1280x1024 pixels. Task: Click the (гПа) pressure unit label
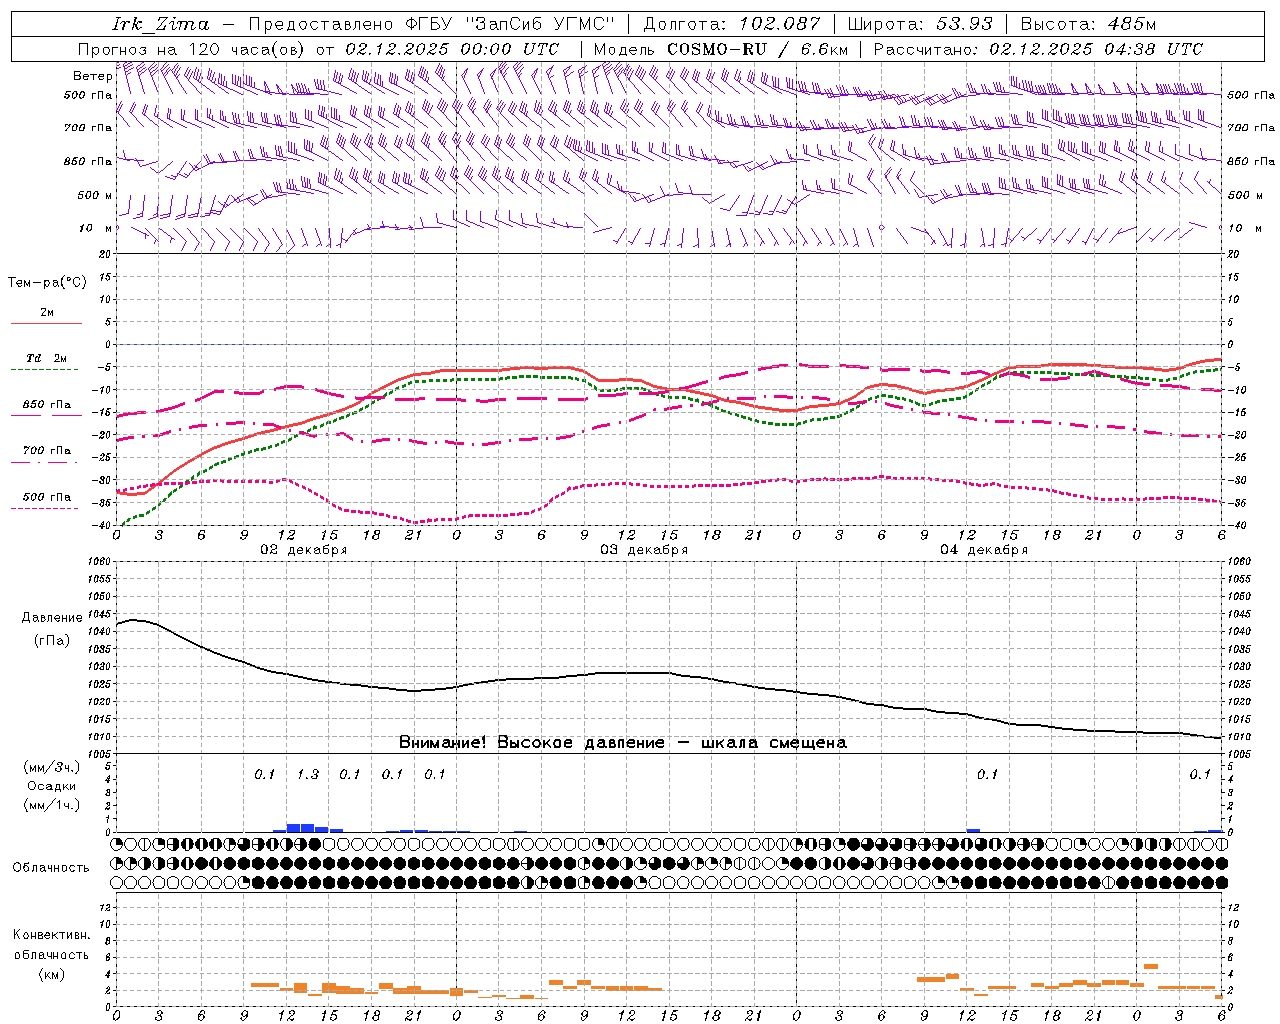[x=52, y=640]
